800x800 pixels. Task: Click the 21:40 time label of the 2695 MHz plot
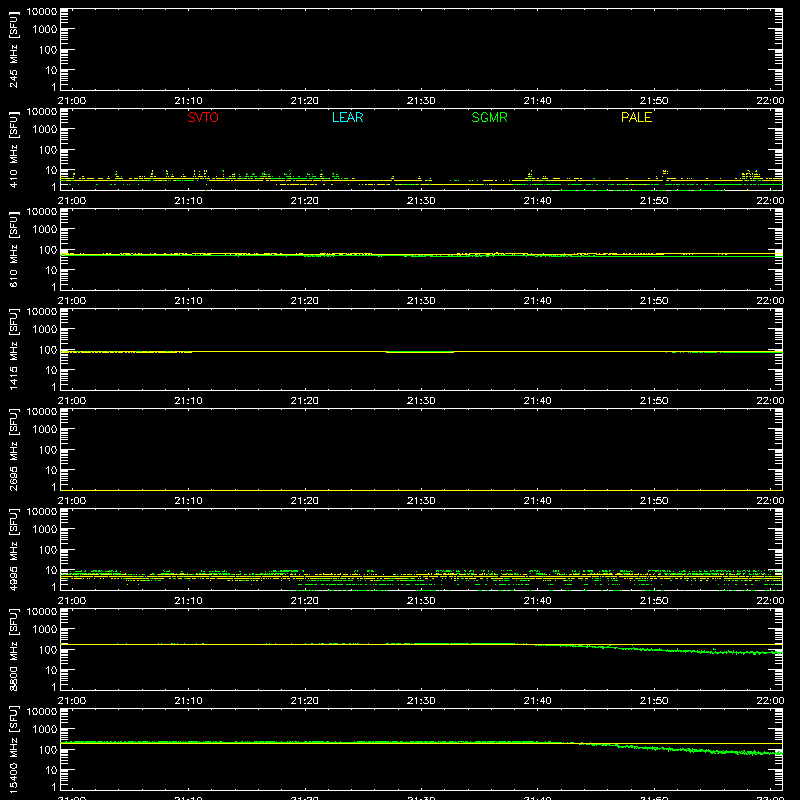(537, 501)
